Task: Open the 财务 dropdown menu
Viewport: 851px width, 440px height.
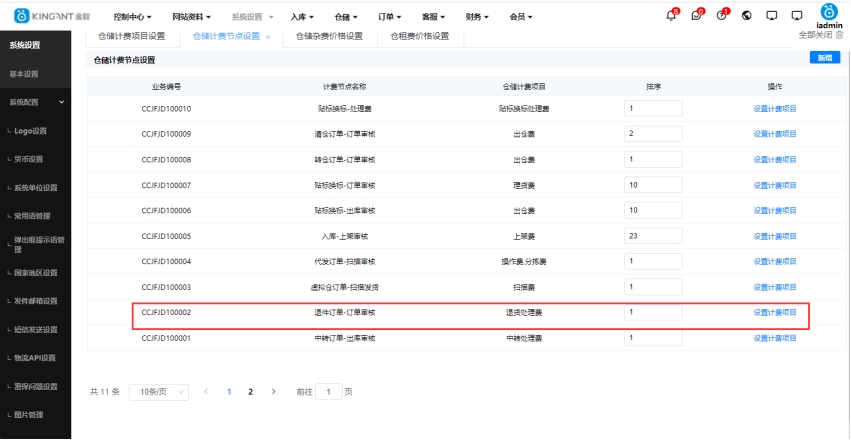Action: (x=477, y=17)
